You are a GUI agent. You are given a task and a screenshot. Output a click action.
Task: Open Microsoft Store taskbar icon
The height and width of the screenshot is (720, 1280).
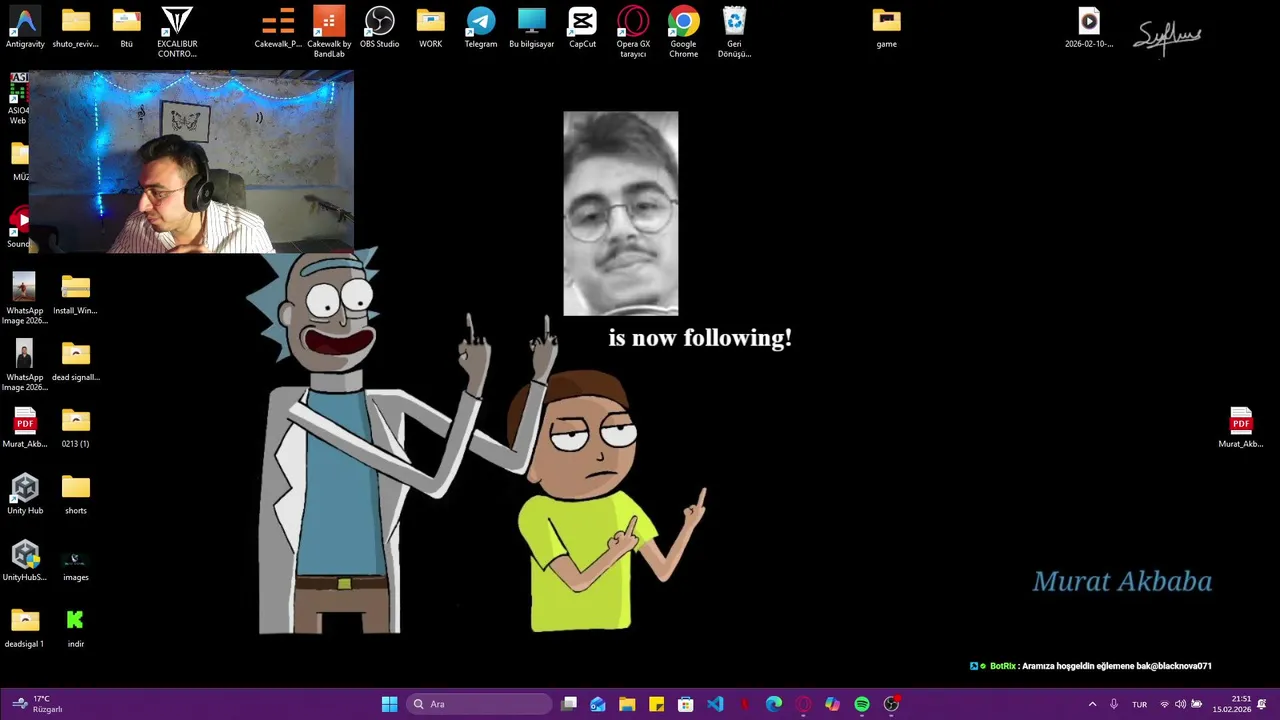coord(686,704)
